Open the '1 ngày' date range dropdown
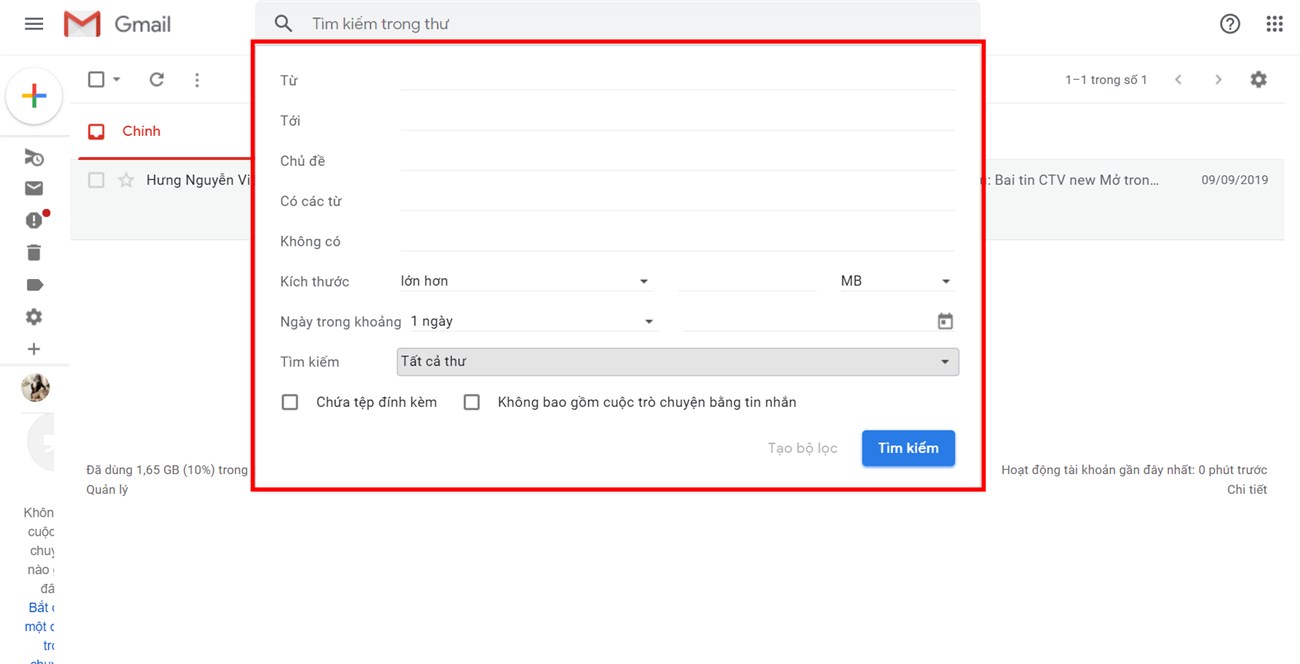This screenshot has width=1300, height=664. pyautogui.click(x=533, y=321)
